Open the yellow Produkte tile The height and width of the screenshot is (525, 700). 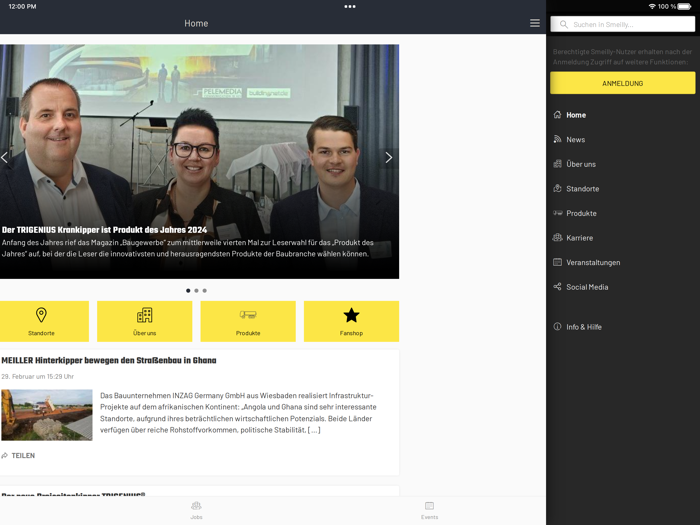tap(248, 321)
